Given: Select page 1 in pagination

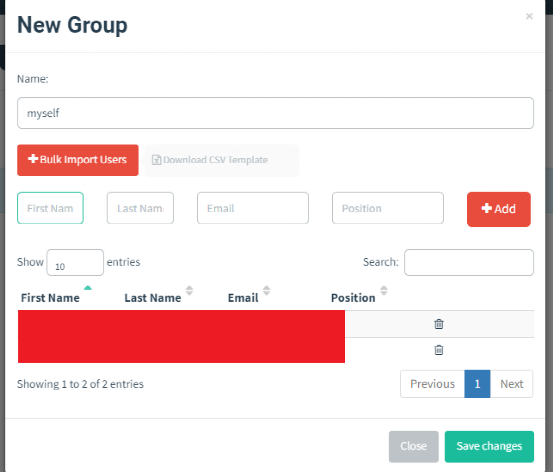Looking at the screenshot, I should coord(477,384).
